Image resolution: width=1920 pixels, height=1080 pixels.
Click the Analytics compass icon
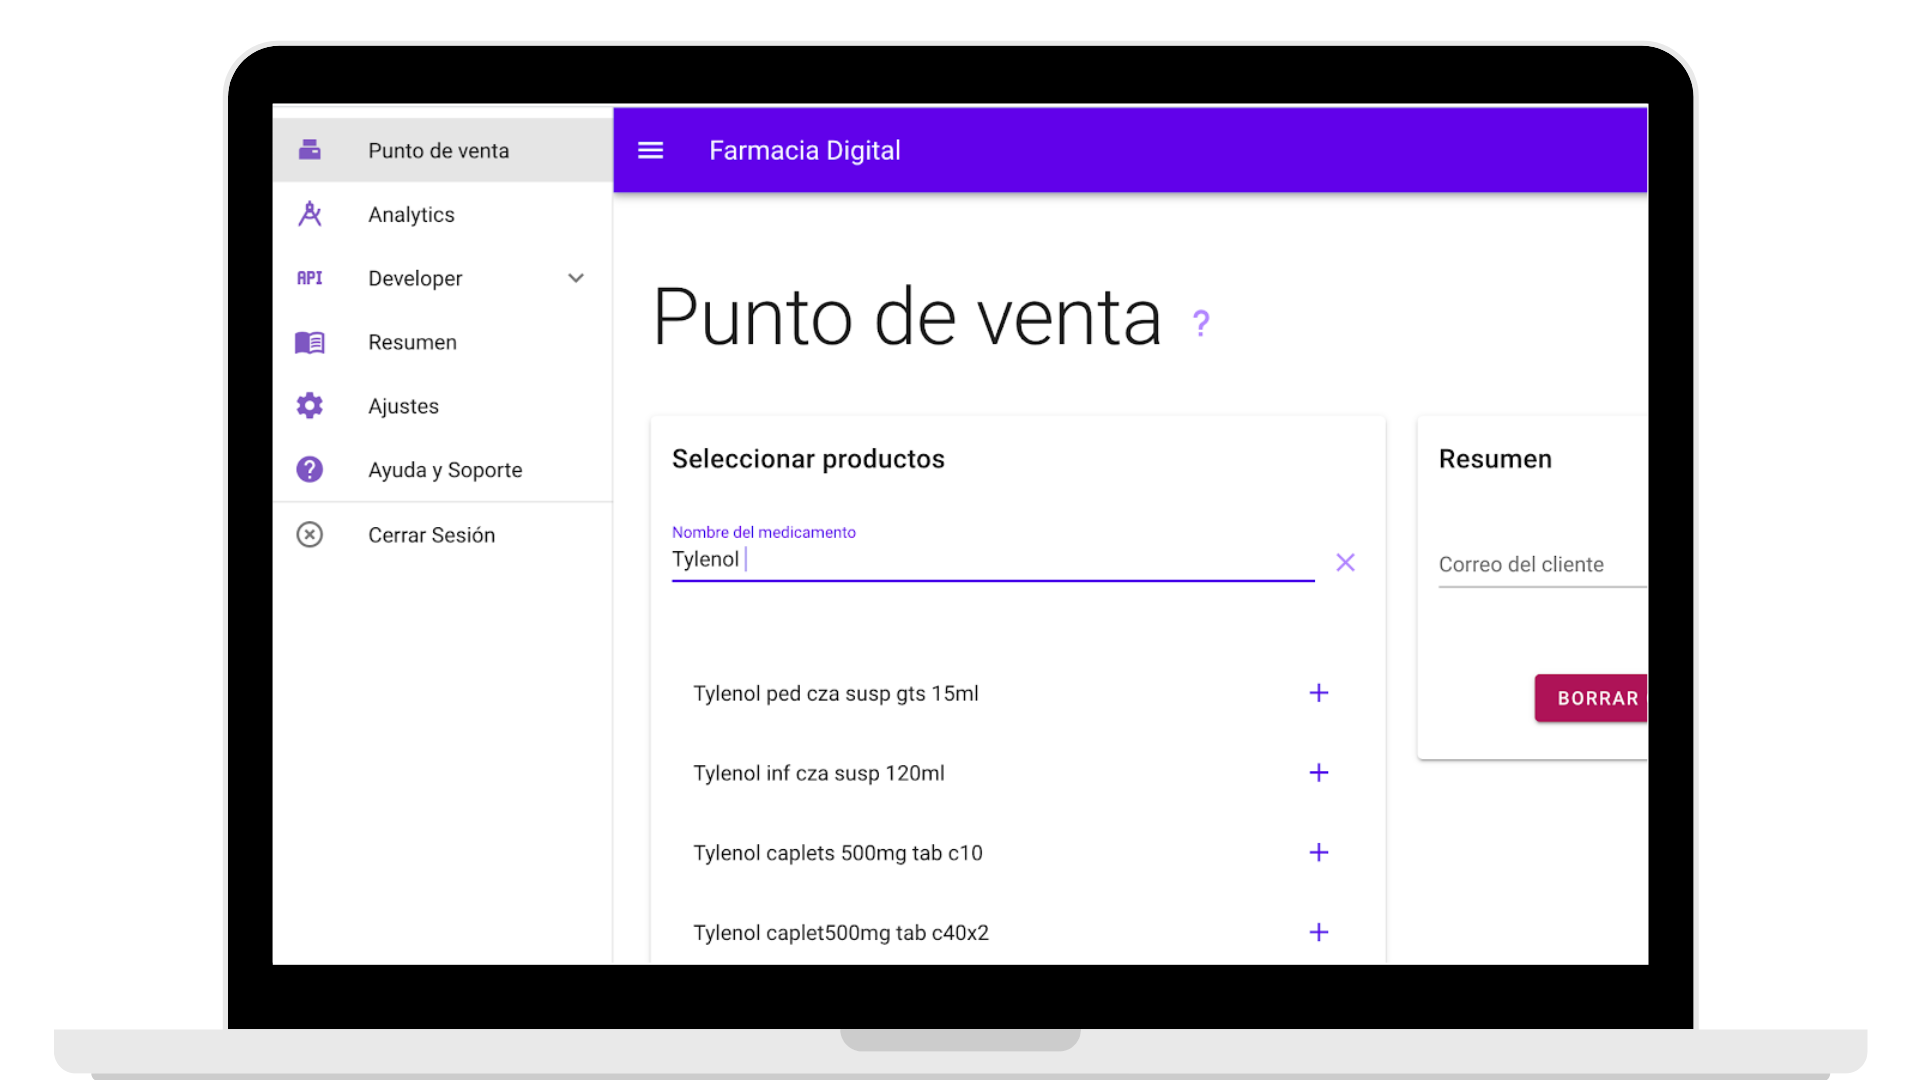[x=310, y=214]
